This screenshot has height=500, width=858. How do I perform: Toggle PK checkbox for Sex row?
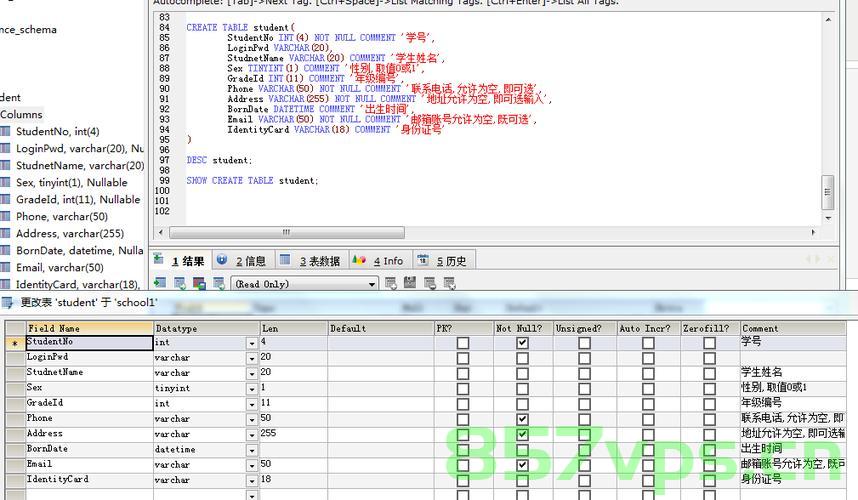tap(463, 389)
